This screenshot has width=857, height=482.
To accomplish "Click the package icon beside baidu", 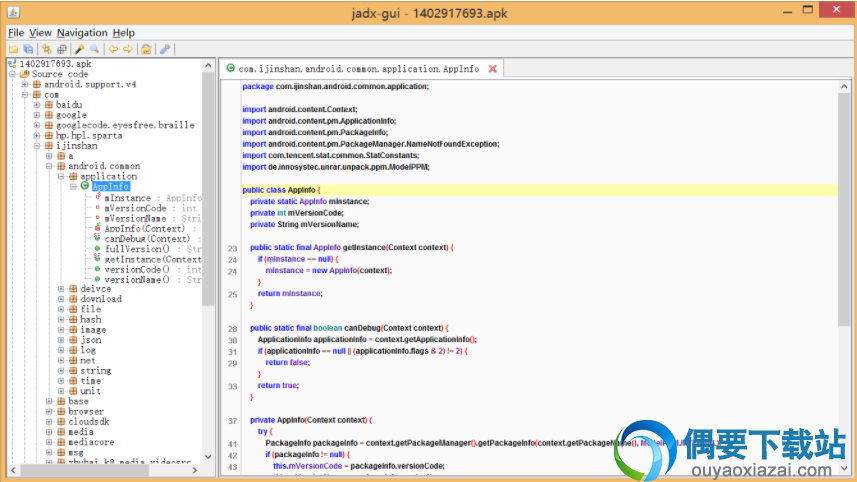I will [49, 104].
